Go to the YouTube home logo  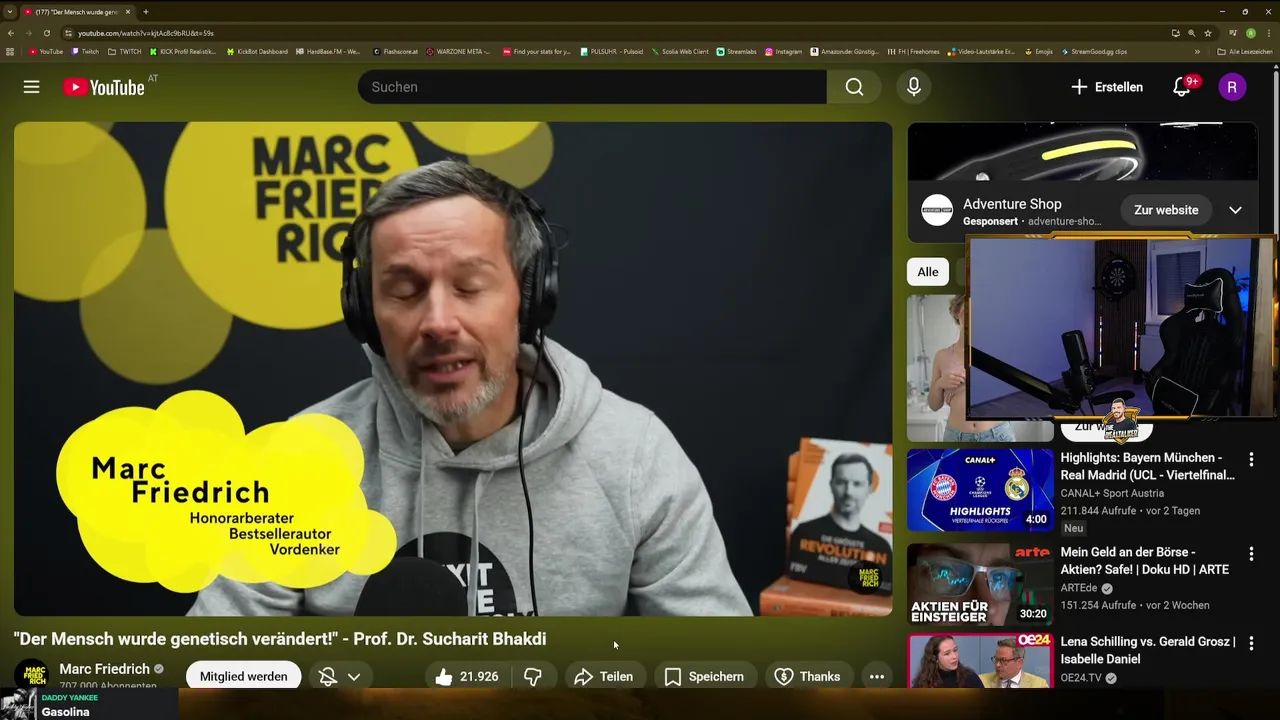[x=104, y=87]
